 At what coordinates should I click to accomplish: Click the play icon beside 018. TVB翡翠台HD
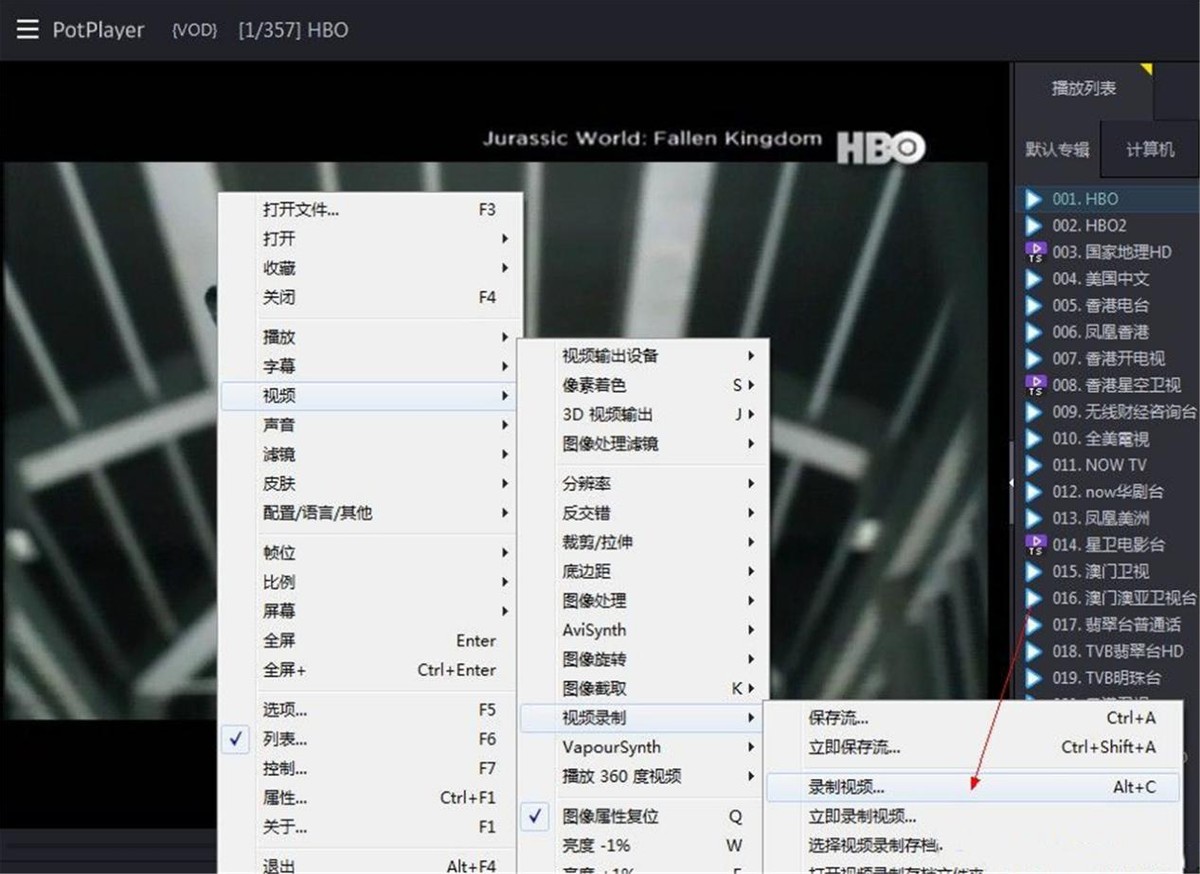[x=1034, y=651]
